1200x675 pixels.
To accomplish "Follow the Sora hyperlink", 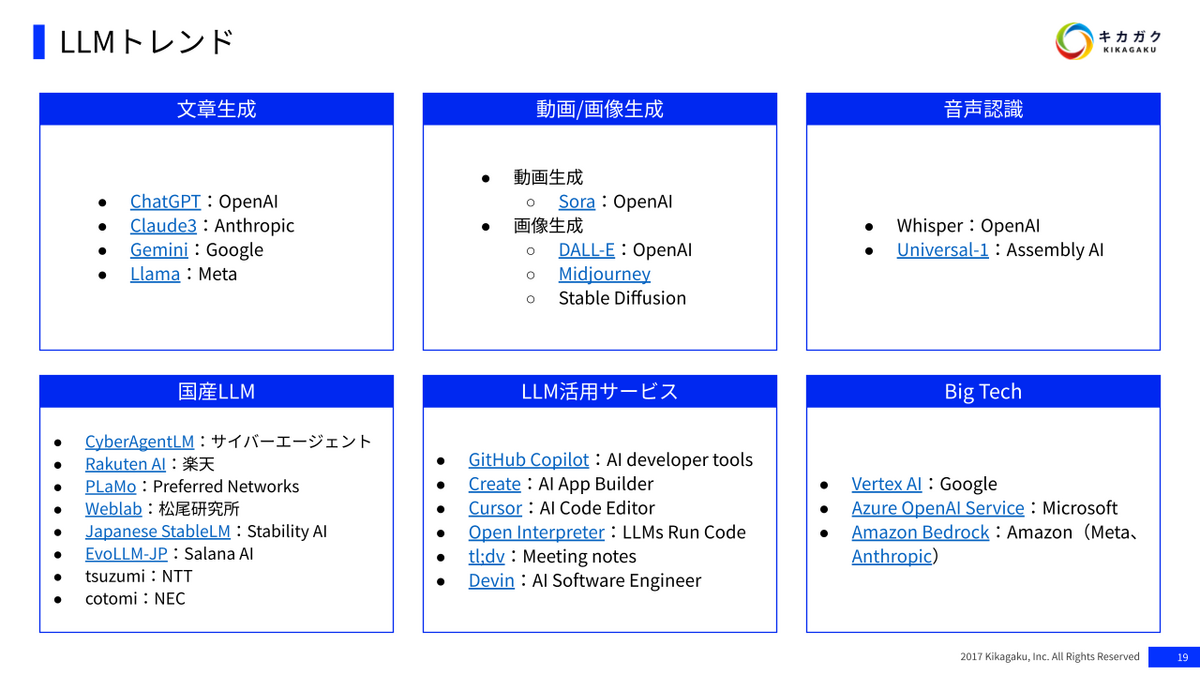I will coord(577,201).
